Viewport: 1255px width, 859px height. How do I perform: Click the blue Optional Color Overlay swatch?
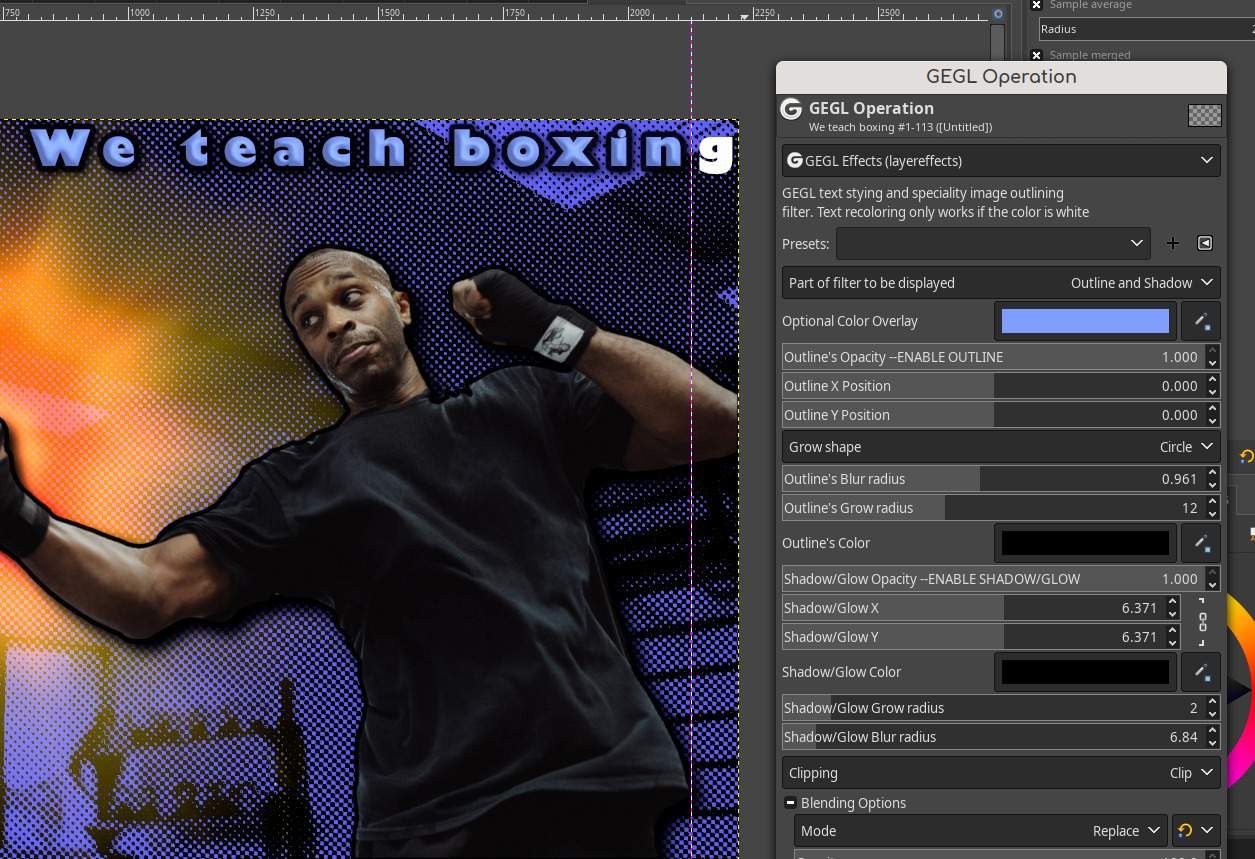coord(1085,322)
